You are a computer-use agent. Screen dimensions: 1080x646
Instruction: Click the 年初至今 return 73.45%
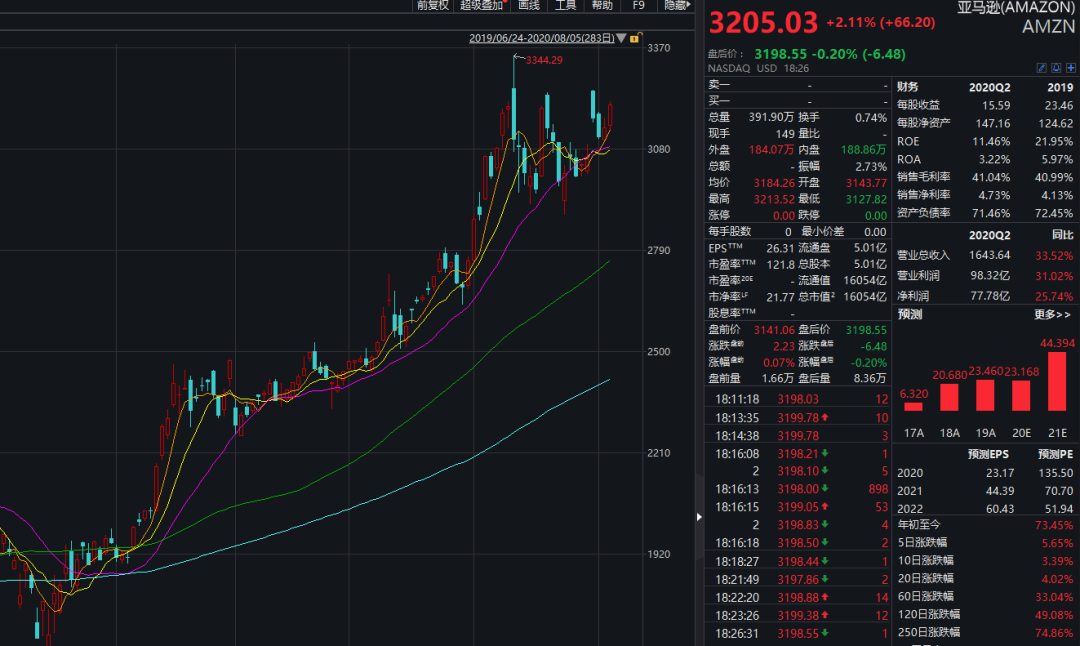1054,525
